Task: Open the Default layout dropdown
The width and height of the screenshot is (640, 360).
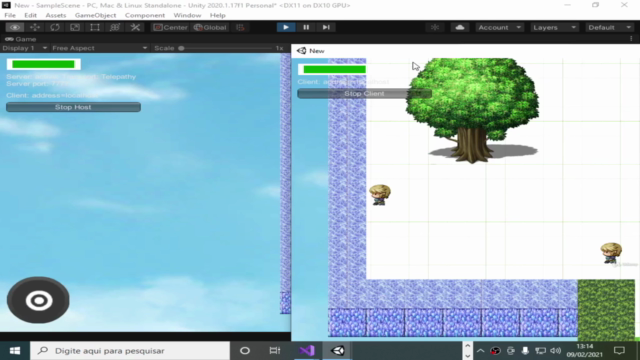Action: [x=609, y=27]
